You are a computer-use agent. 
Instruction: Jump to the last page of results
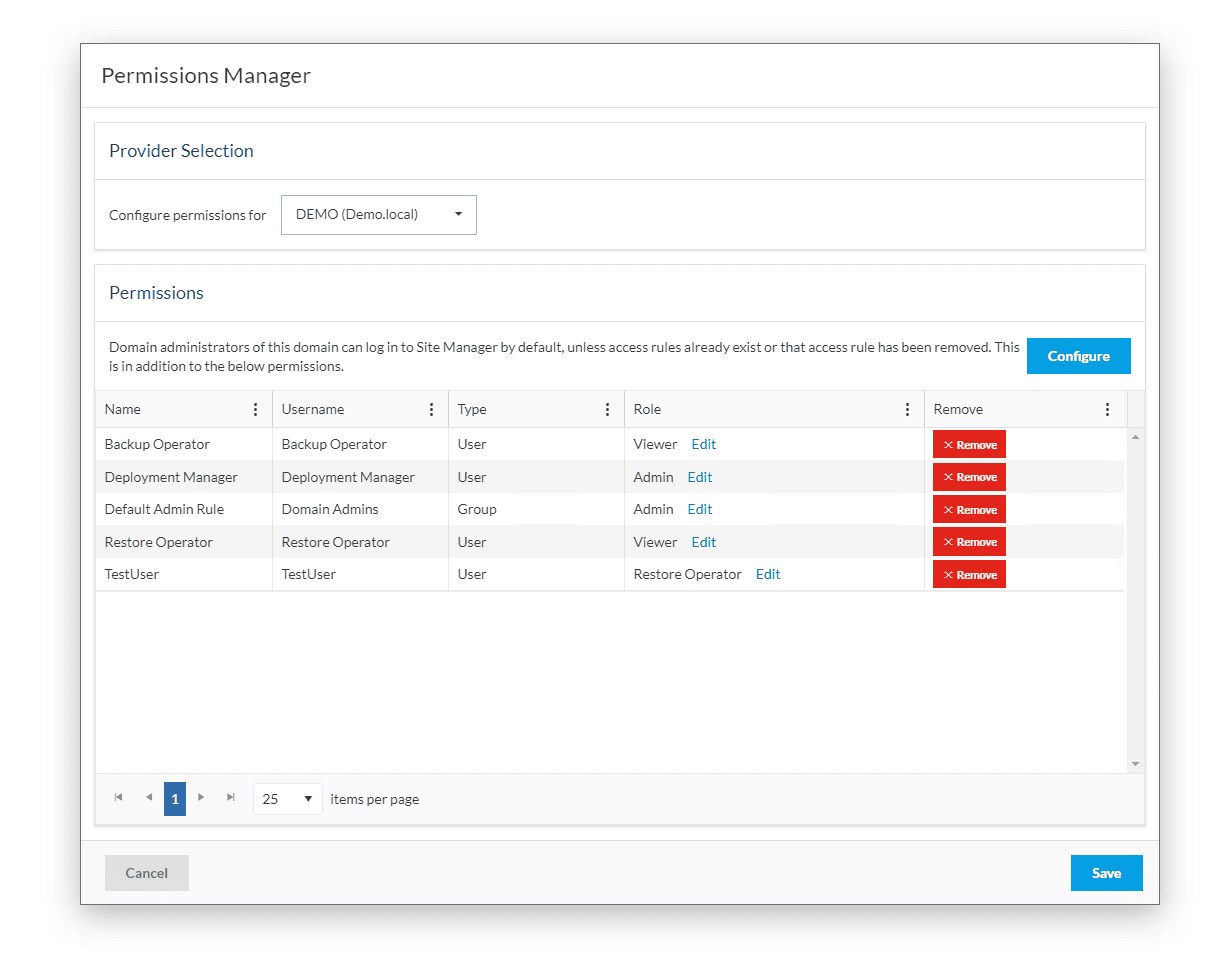coord(231,798)
